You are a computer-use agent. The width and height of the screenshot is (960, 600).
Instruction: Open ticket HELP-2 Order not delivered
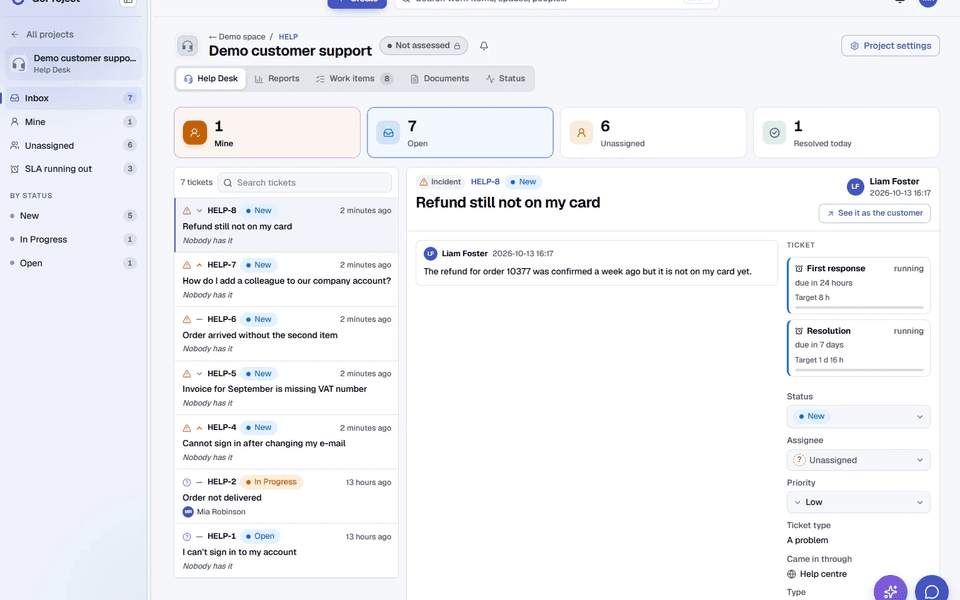coord(287,497)
